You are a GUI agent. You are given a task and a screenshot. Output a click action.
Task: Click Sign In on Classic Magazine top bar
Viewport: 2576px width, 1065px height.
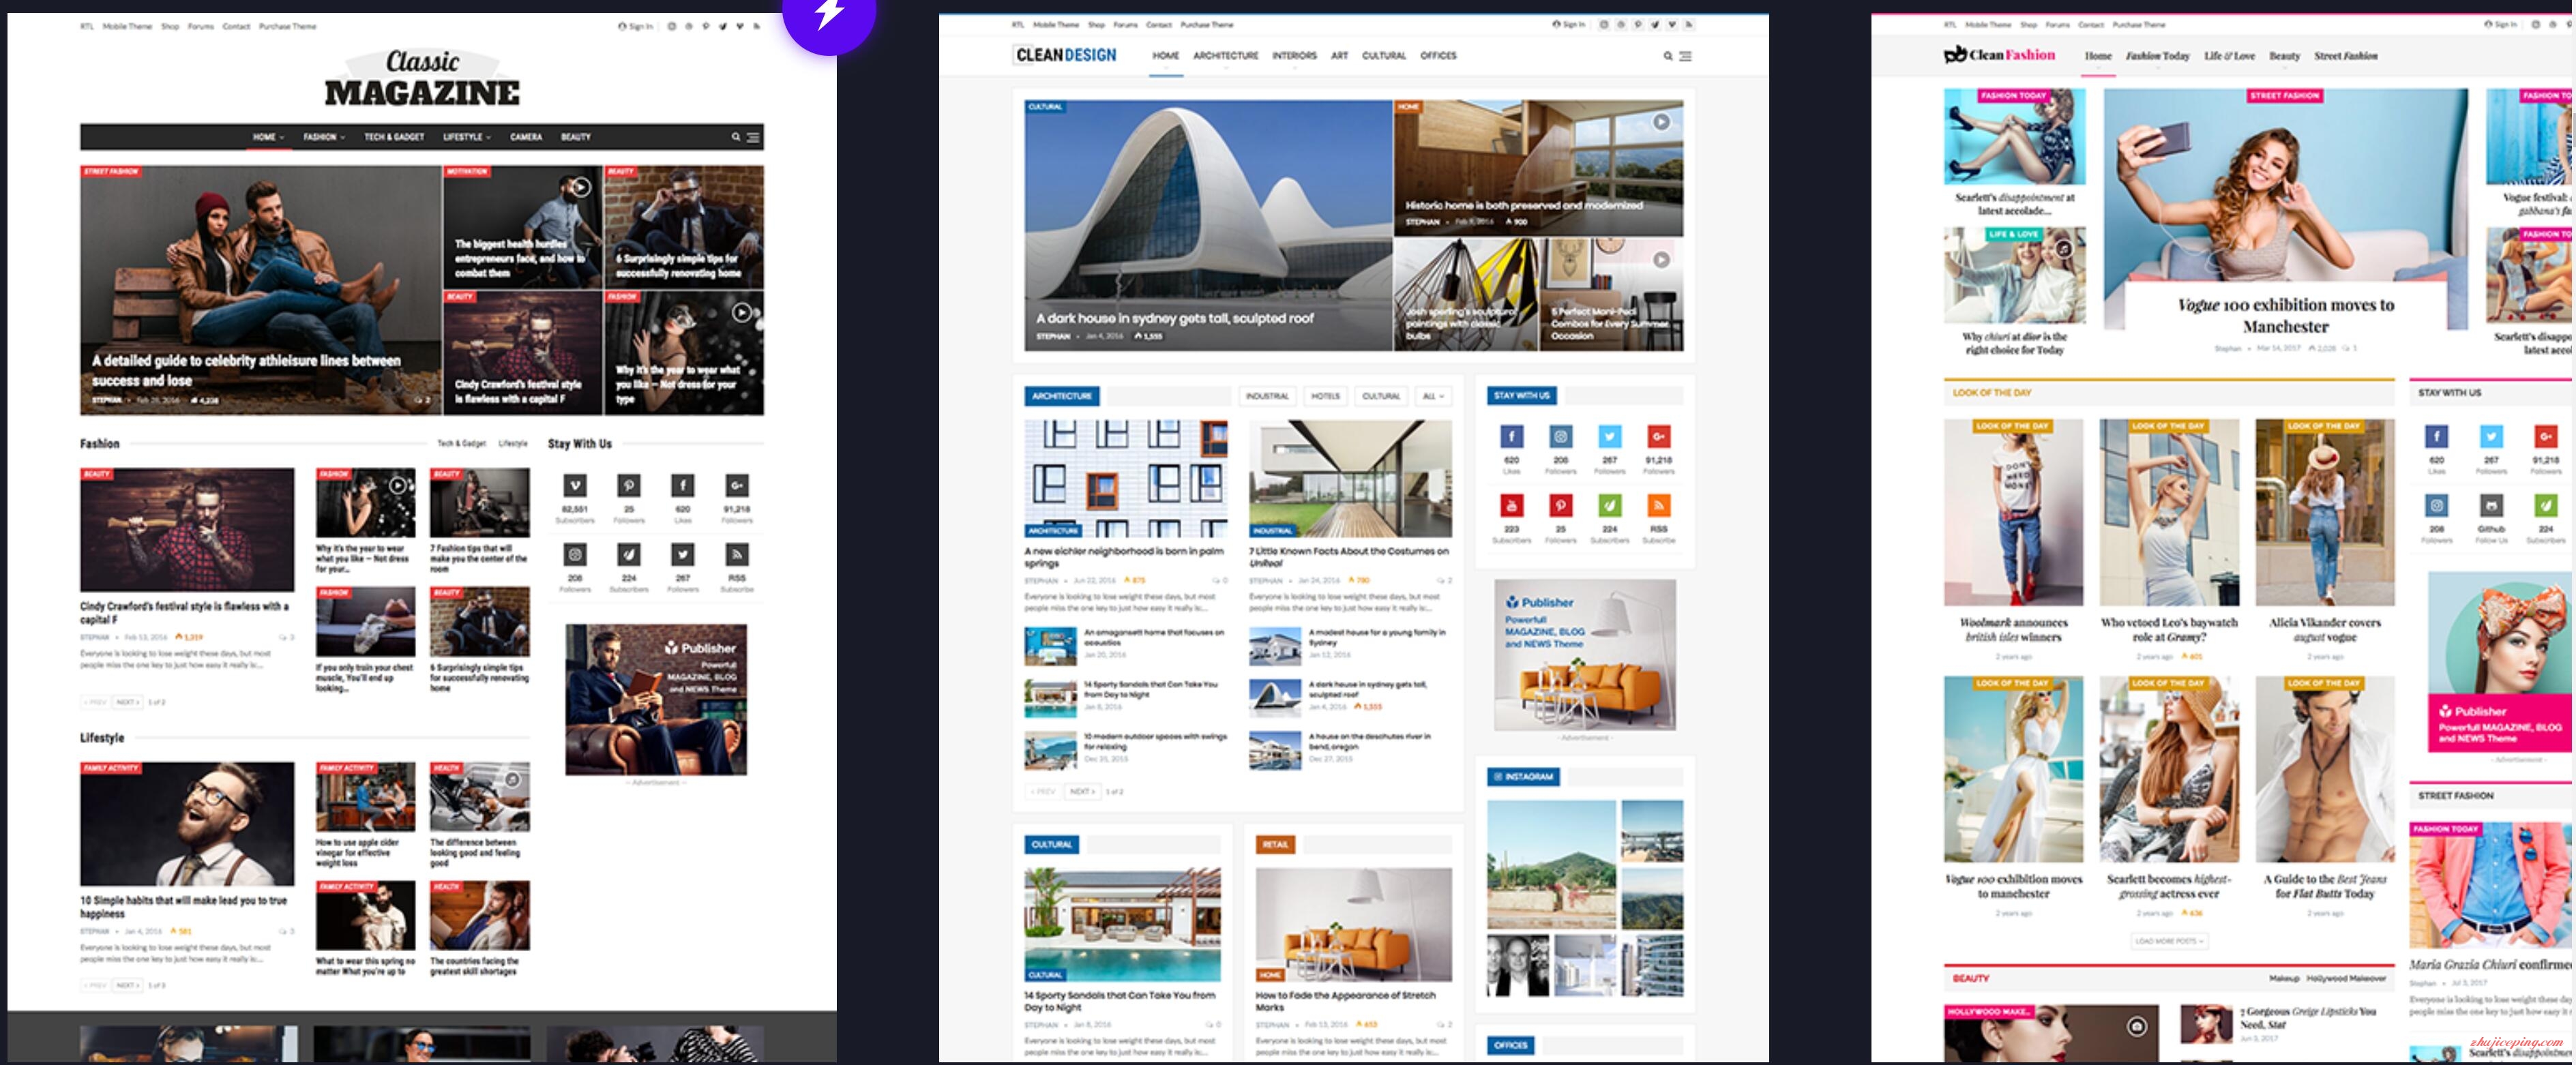point(636,27)
